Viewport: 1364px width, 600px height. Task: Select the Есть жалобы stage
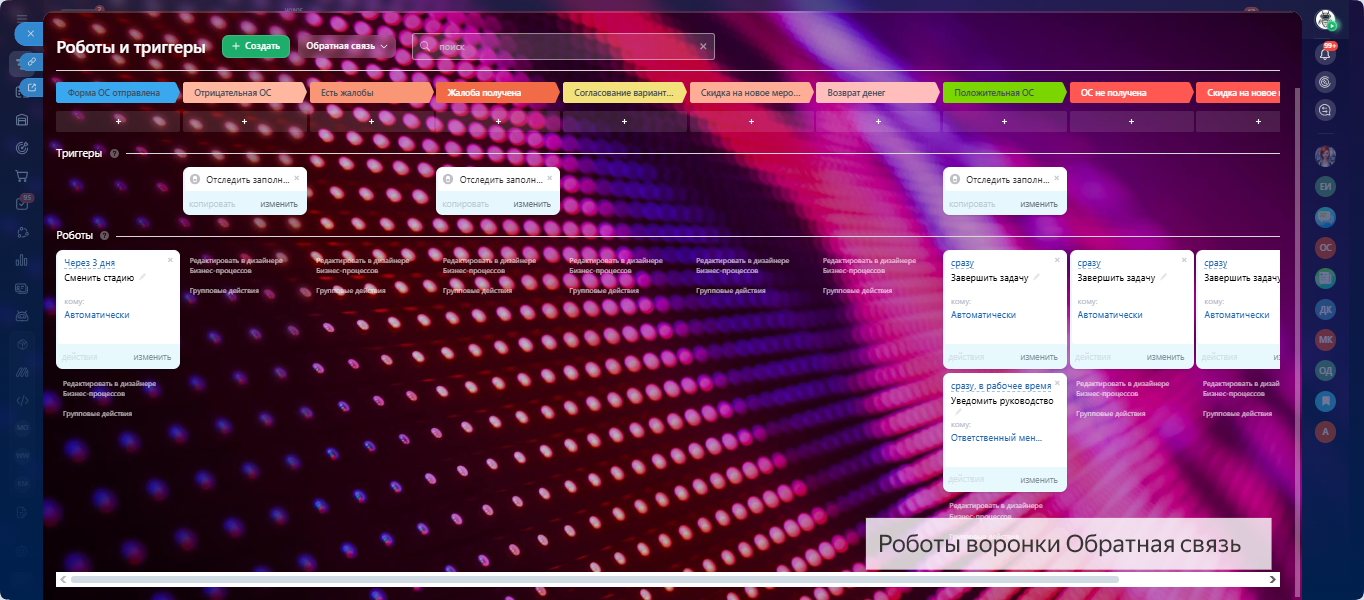(371, 93)
